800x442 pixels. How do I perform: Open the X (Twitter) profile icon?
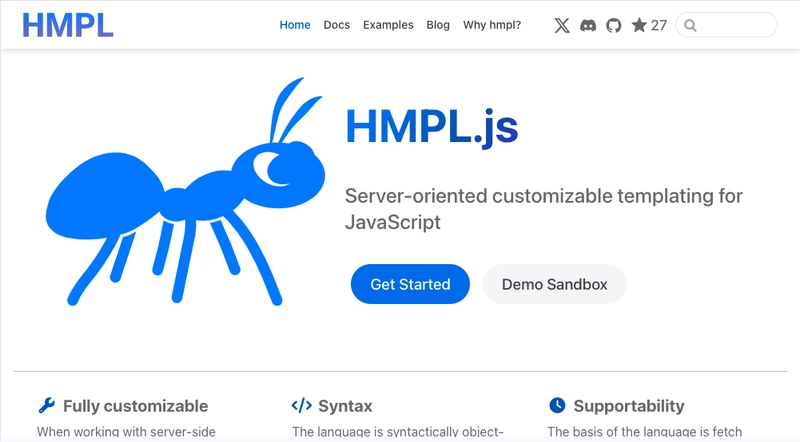[x=562, y=25]
